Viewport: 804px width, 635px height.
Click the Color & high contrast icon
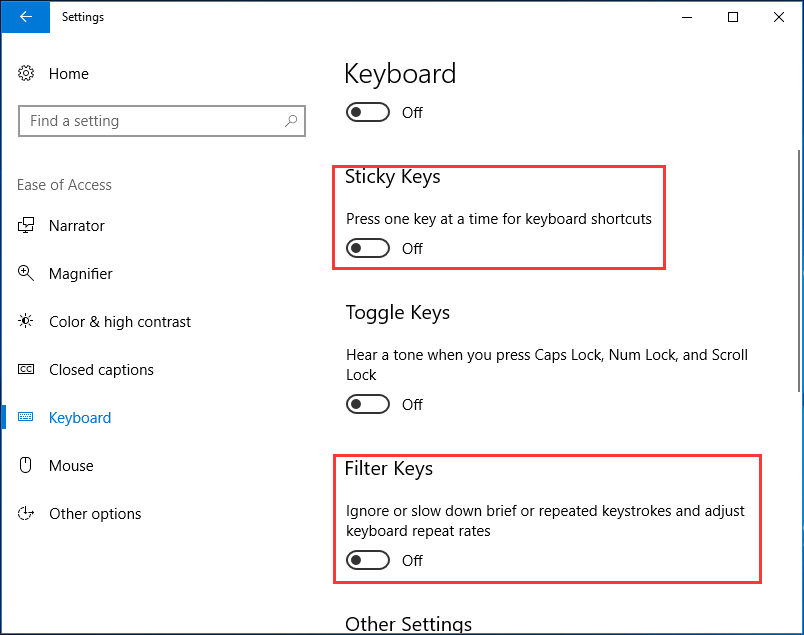pyautogui.click(x=27, y=322)
